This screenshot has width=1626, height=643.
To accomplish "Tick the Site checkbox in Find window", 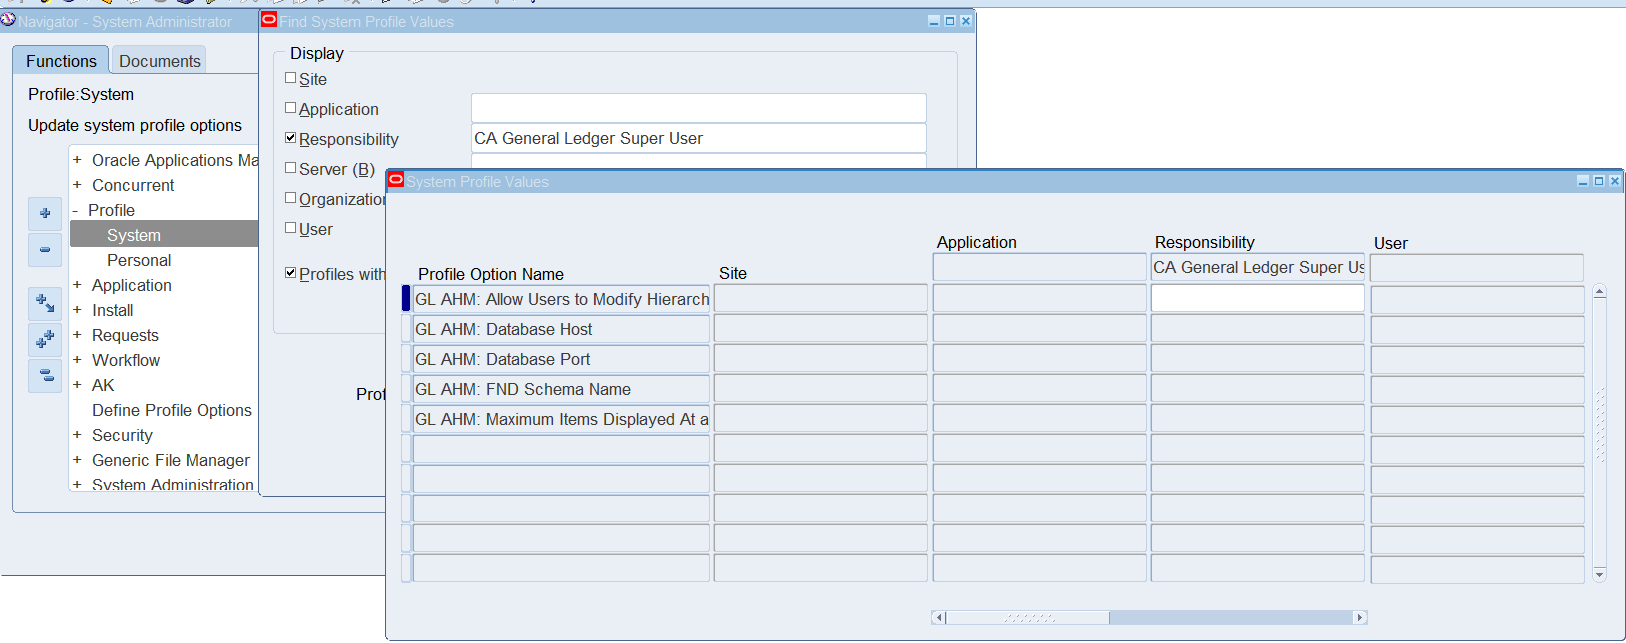I will point(291,78).
